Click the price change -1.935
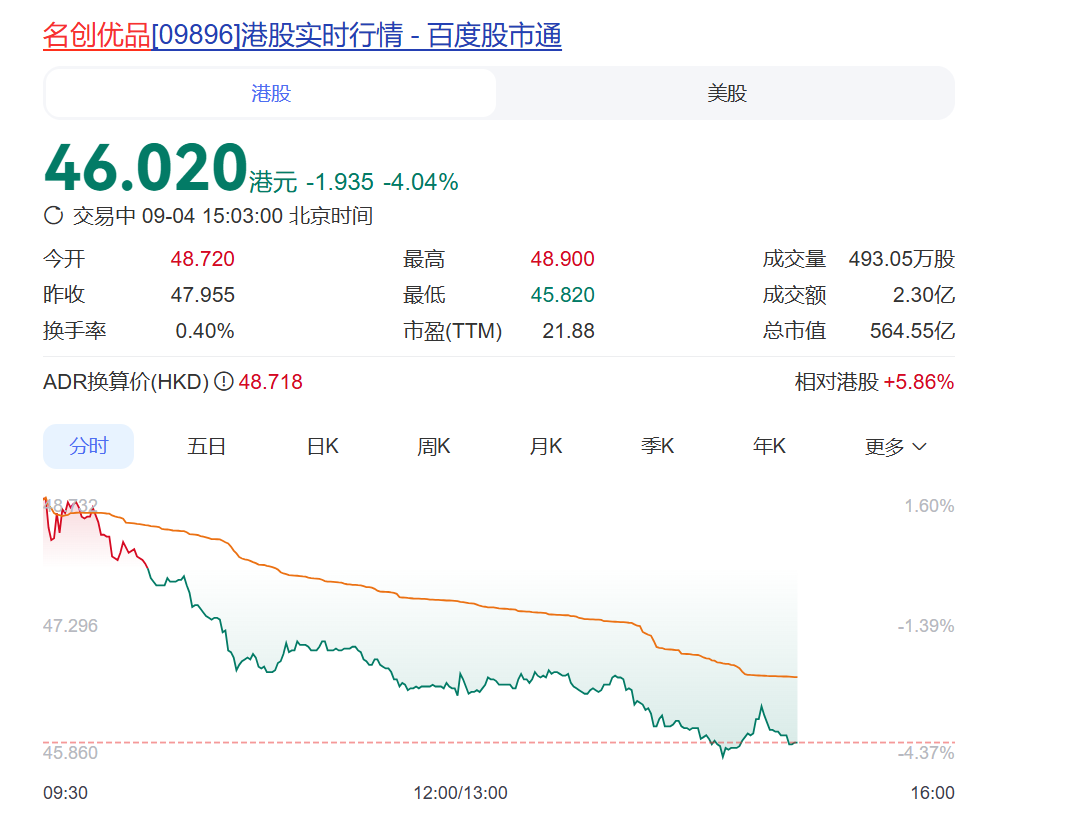1071x825 pixels. [x=339, y=182]
